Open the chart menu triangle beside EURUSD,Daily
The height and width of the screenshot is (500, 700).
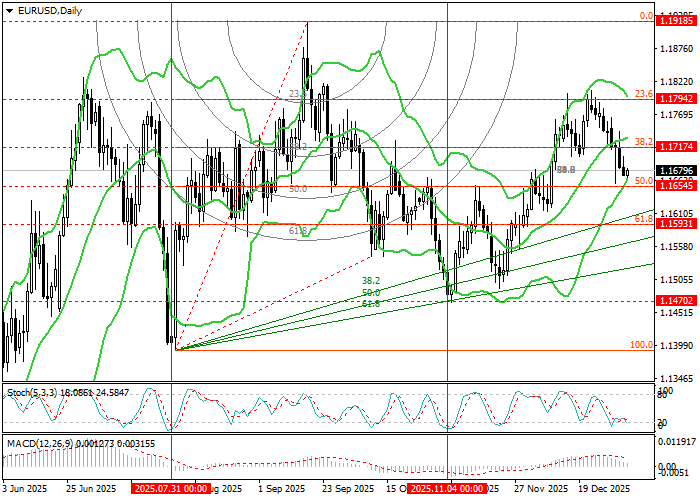coord(10,11)
